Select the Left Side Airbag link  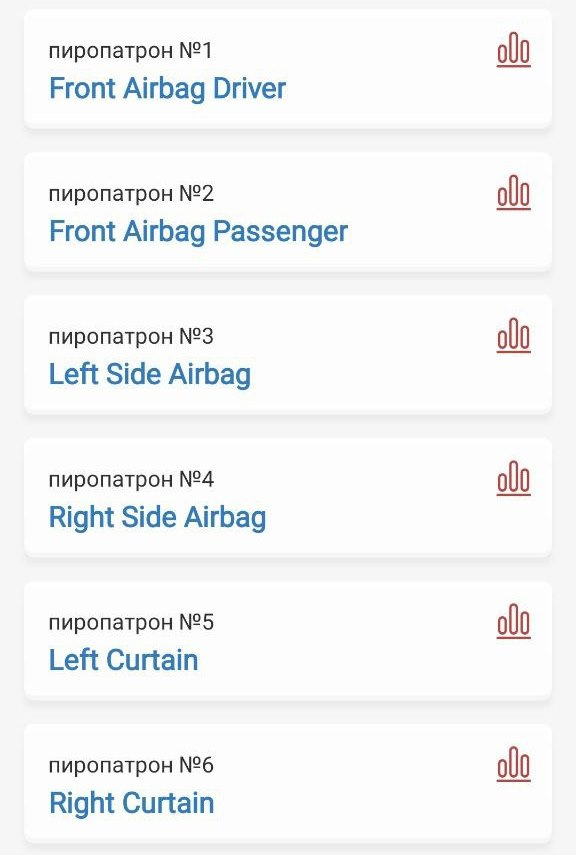[x=150, y=374]
